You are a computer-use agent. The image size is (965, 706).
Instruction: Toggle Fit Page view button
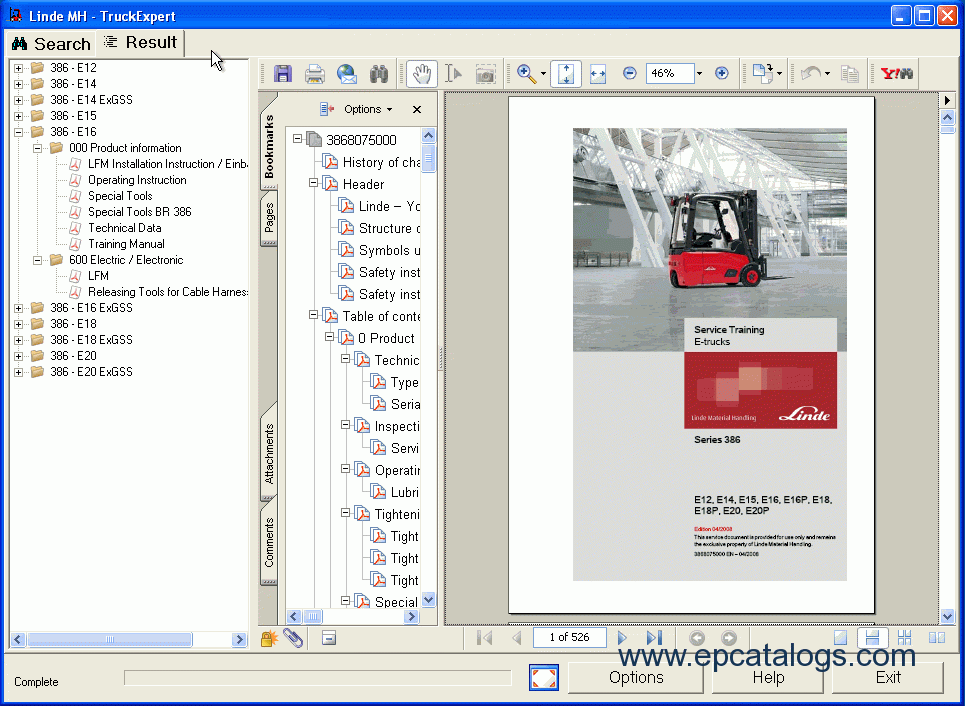[566, 74]
